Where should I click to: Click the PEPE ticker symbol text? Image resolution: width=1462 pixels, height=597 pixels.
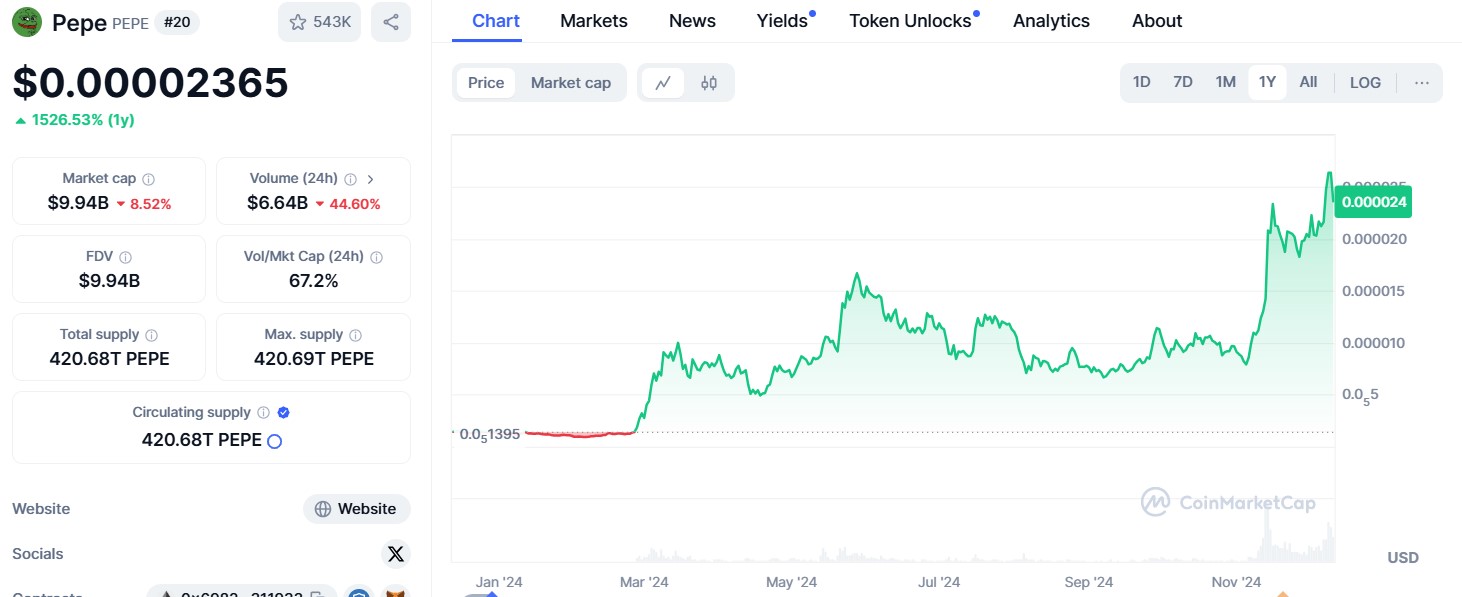coord(130,24)
